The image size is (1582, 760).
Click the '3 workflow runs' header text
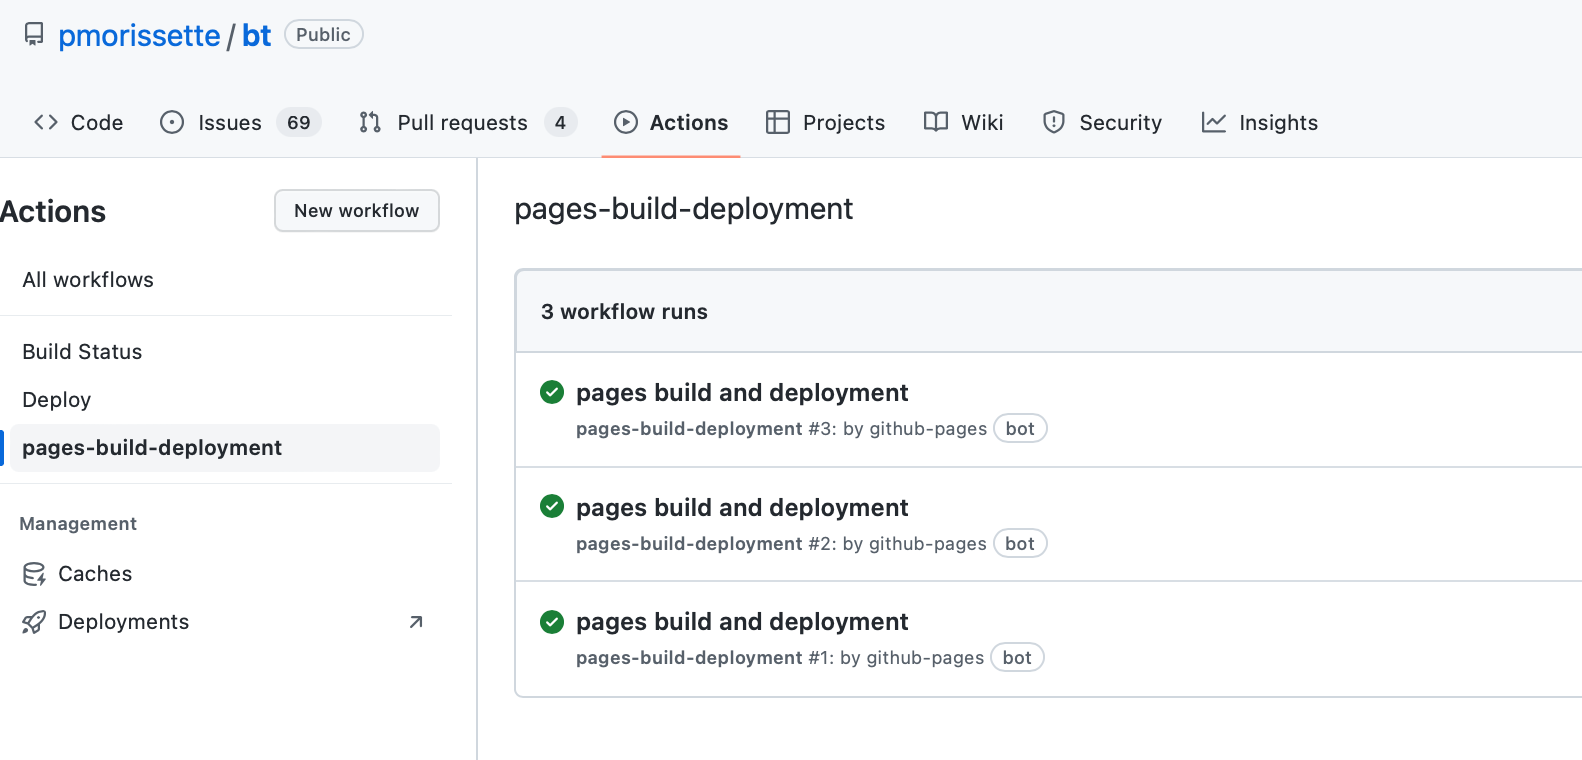[x=624, y=312]
